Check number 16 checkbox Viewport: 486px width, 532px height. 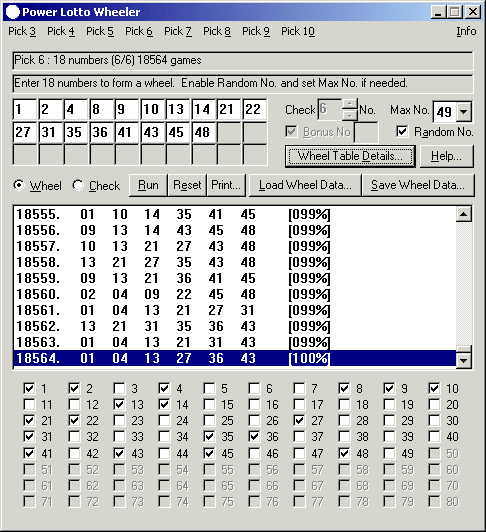pyautogui.click(x=254, y=404)
